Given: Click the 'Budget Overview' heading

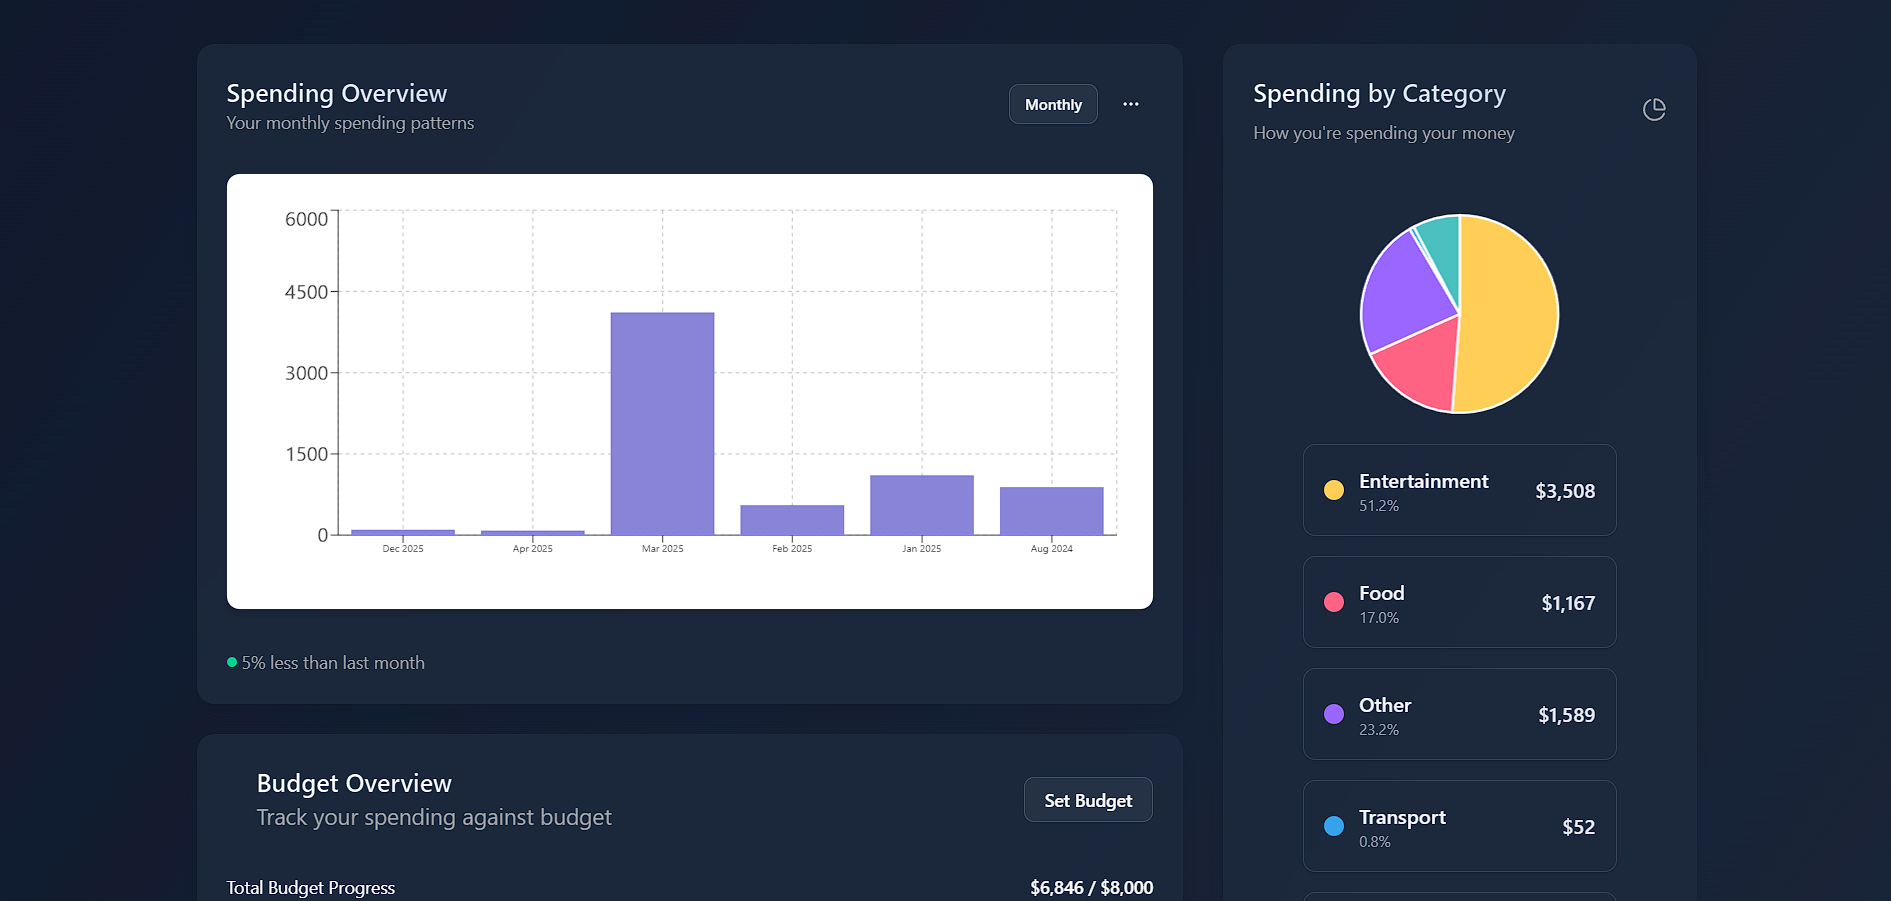Looking at the screenshot, I should tap(354, 783).
